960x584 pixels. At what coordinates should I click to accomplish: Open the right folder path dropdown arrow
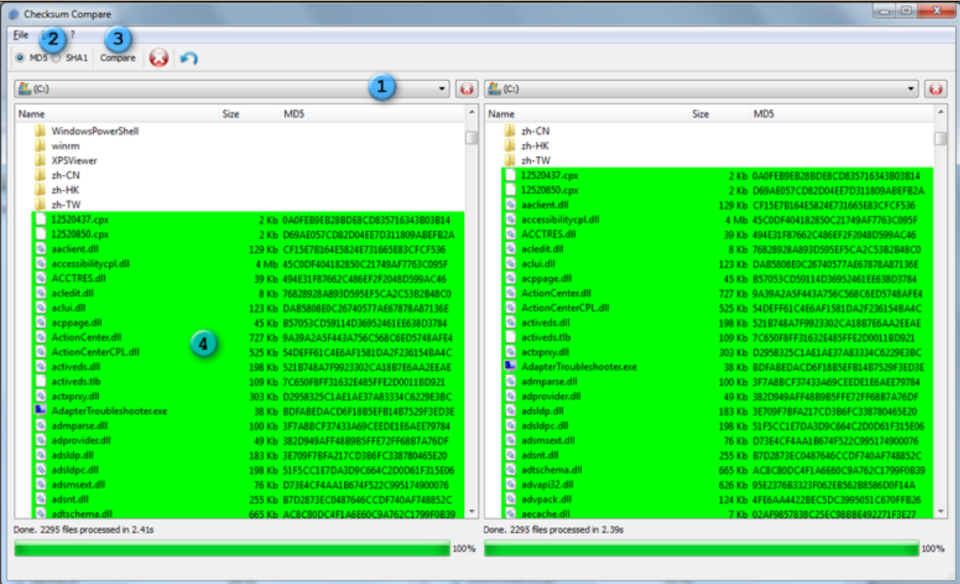coord(910,89)
